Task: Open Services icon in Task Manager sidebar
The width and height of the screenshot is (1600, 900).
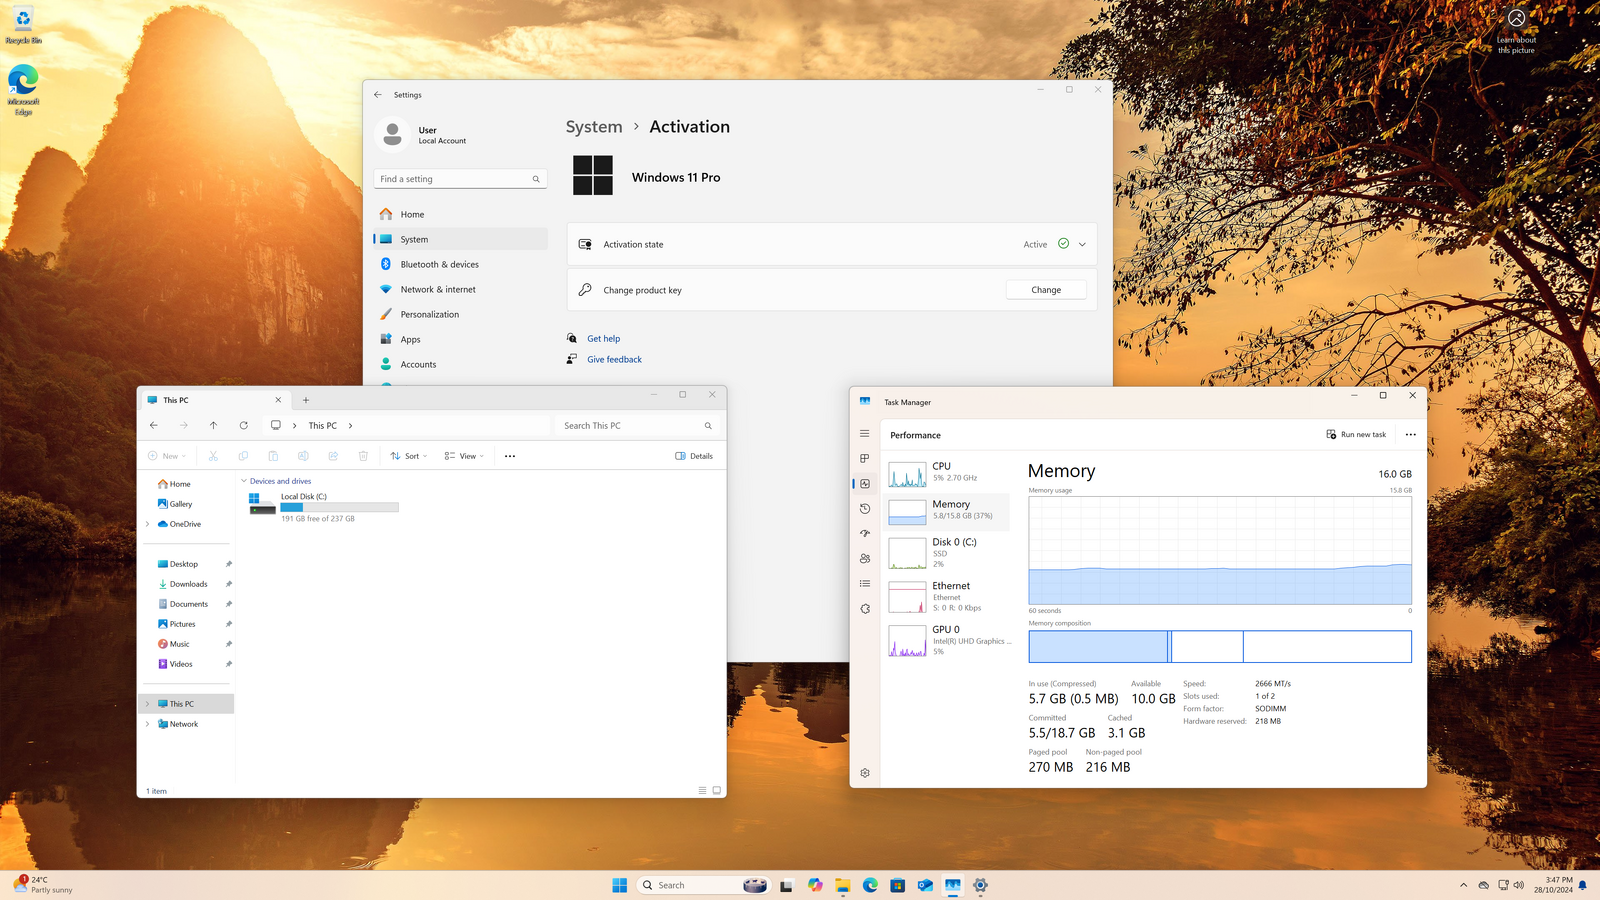Action: click(x=865, y=609)
